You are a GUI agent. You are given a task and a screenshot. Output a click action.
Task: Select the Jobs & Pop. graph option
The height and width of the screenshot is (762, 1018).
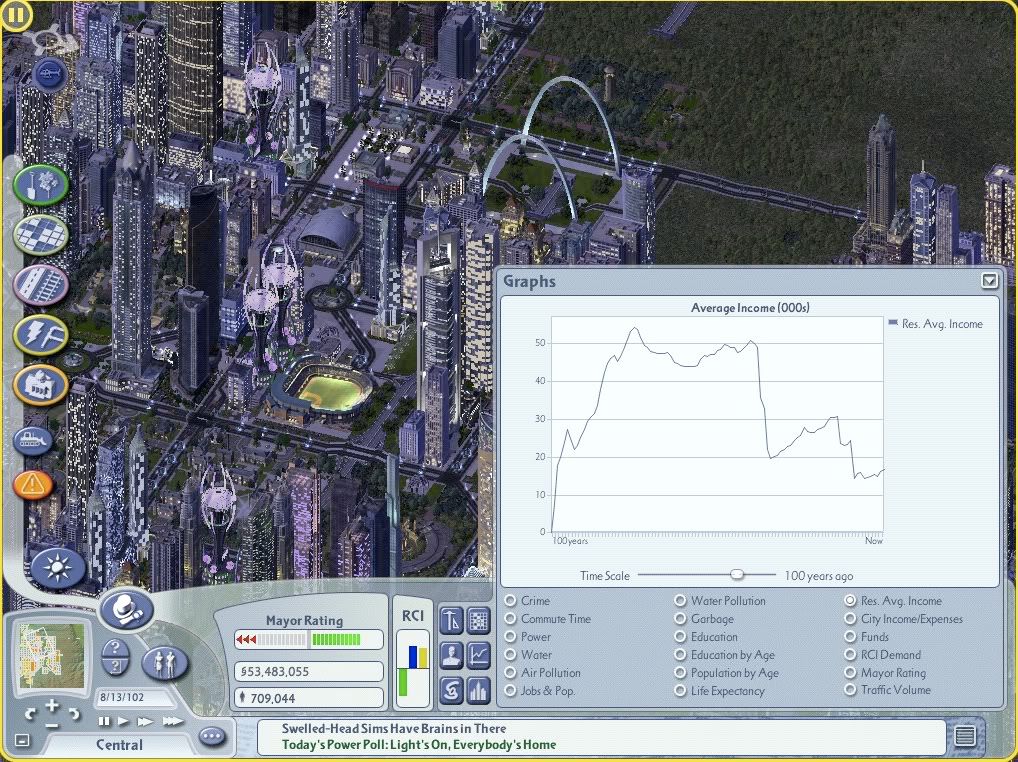click(510, 691)
